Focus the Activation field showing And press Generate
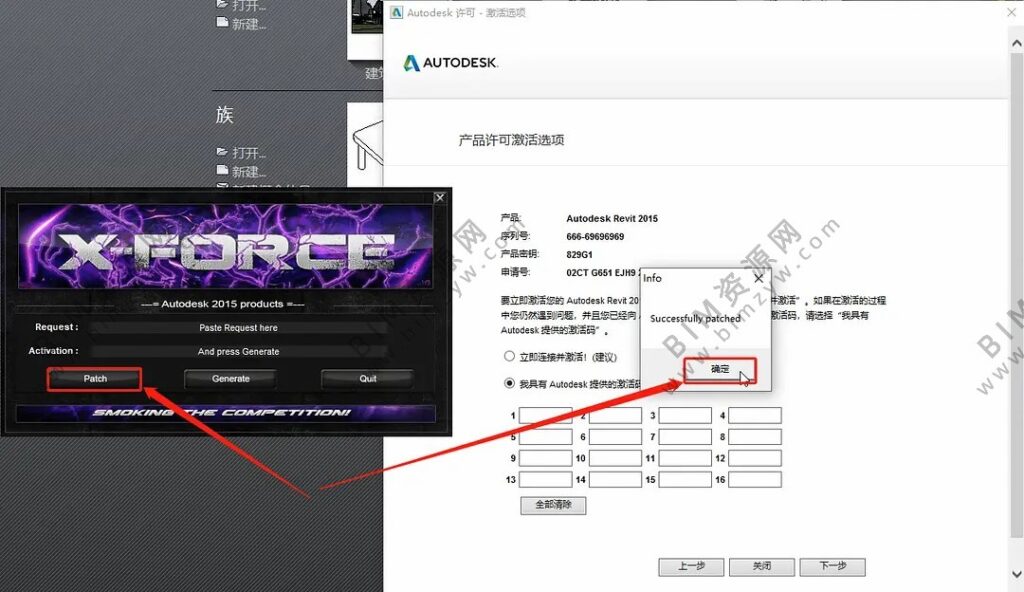1024x592 pixels. pyautogui.click(x=238, y=352)
